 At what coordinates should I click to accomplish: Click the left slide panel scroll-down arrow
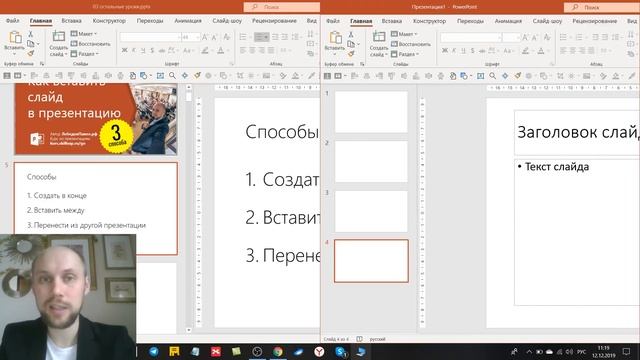189,330
